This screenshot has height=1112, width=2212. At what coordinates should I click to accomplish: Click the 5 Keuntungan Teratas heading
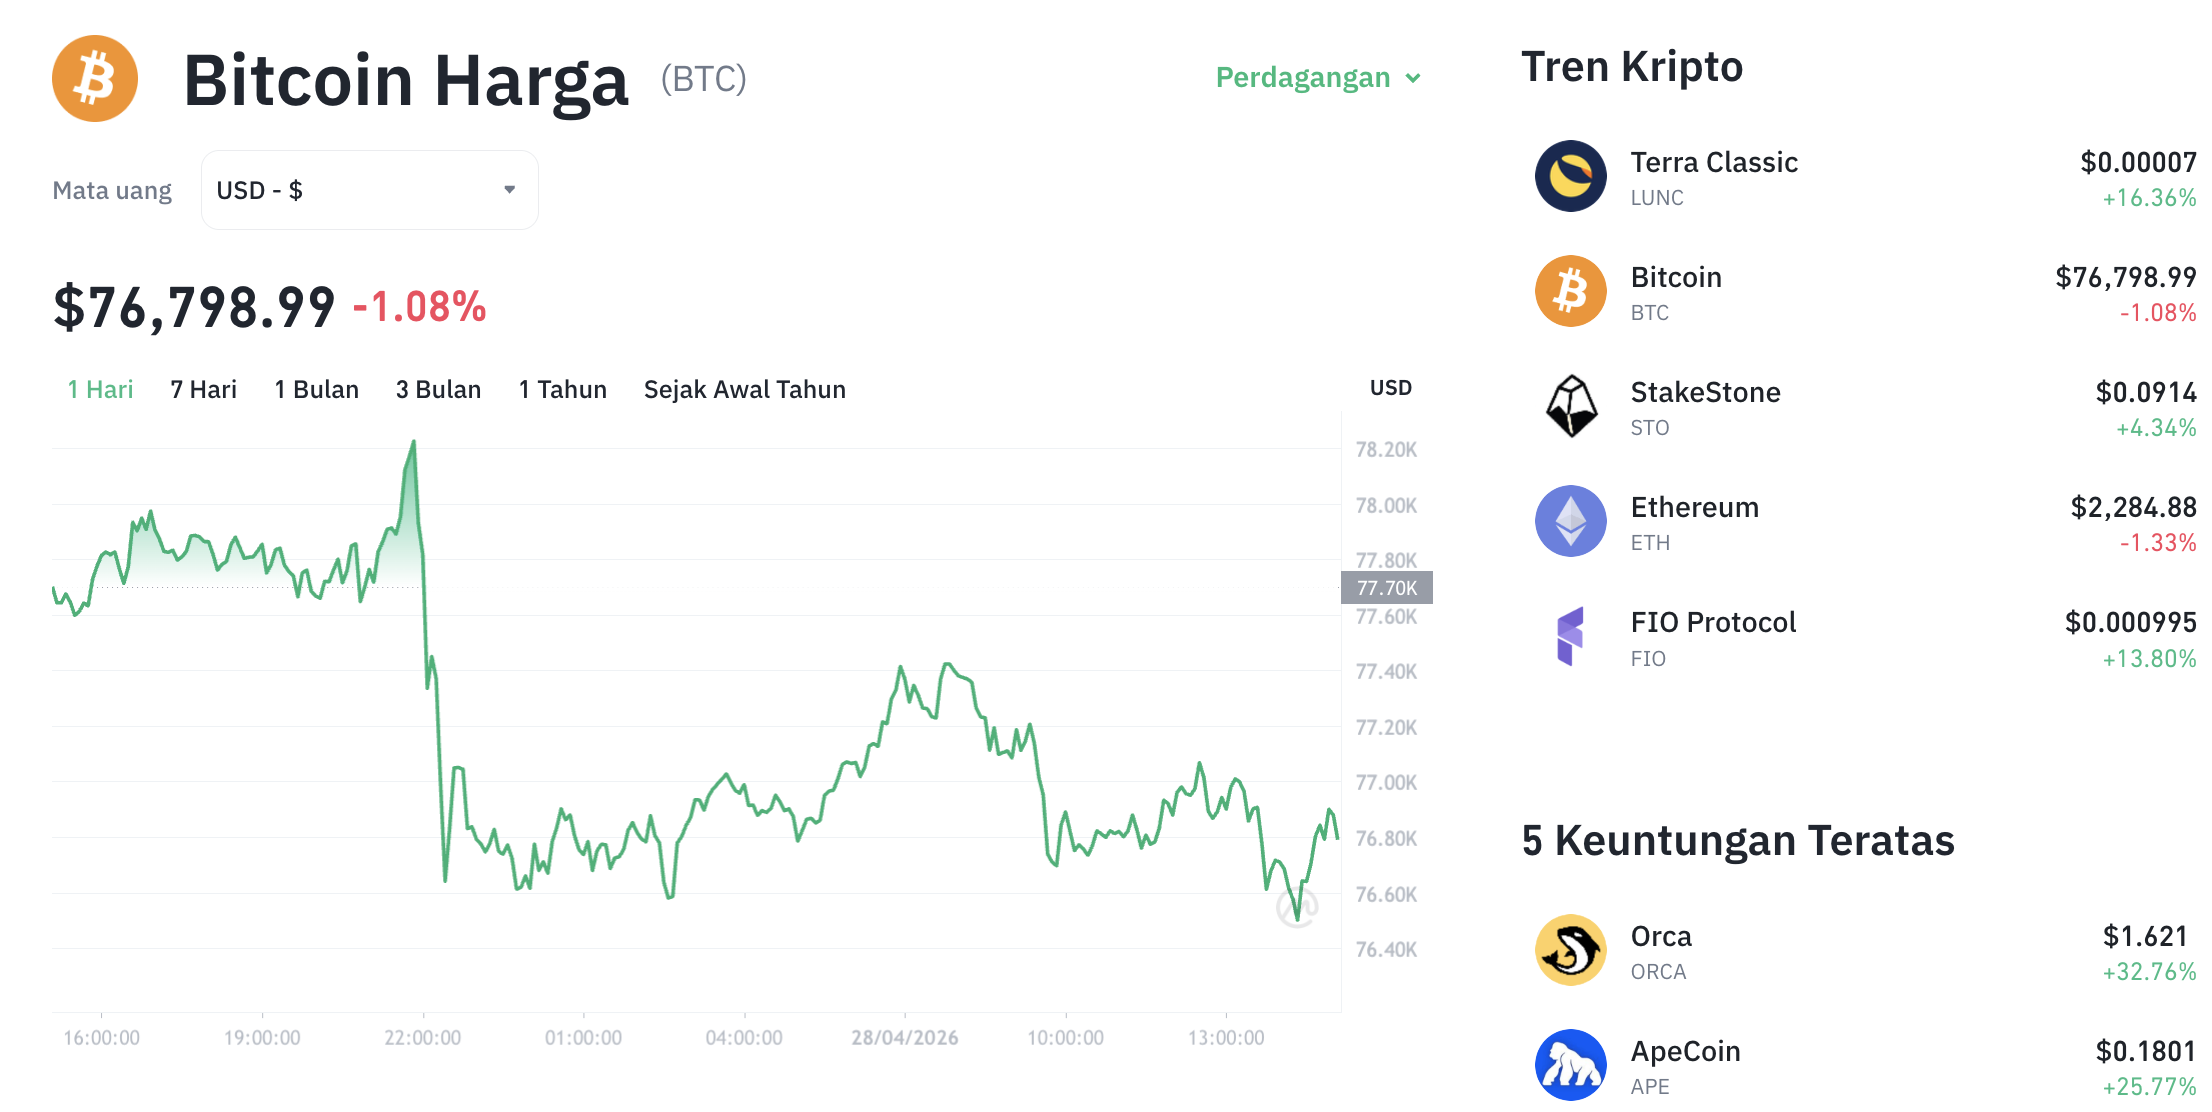coord(1737,841)
